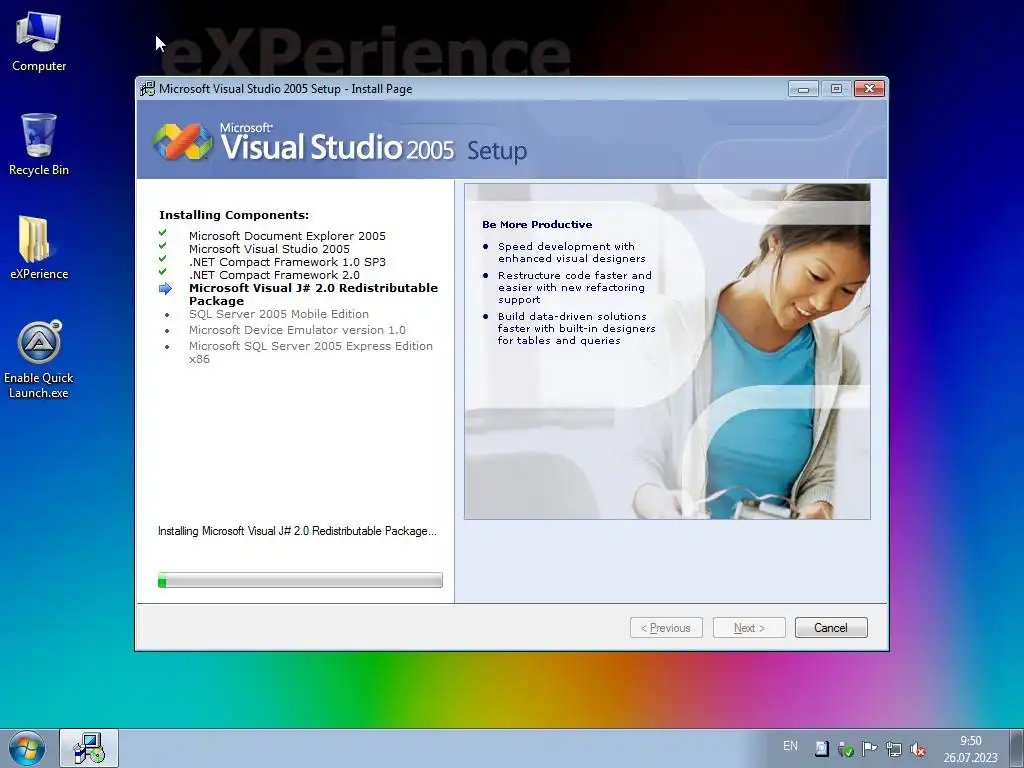Click 'Microsoft Document Explorer 2005' list entry
The image size is (1024, 768).
click(x=287, y=236)
